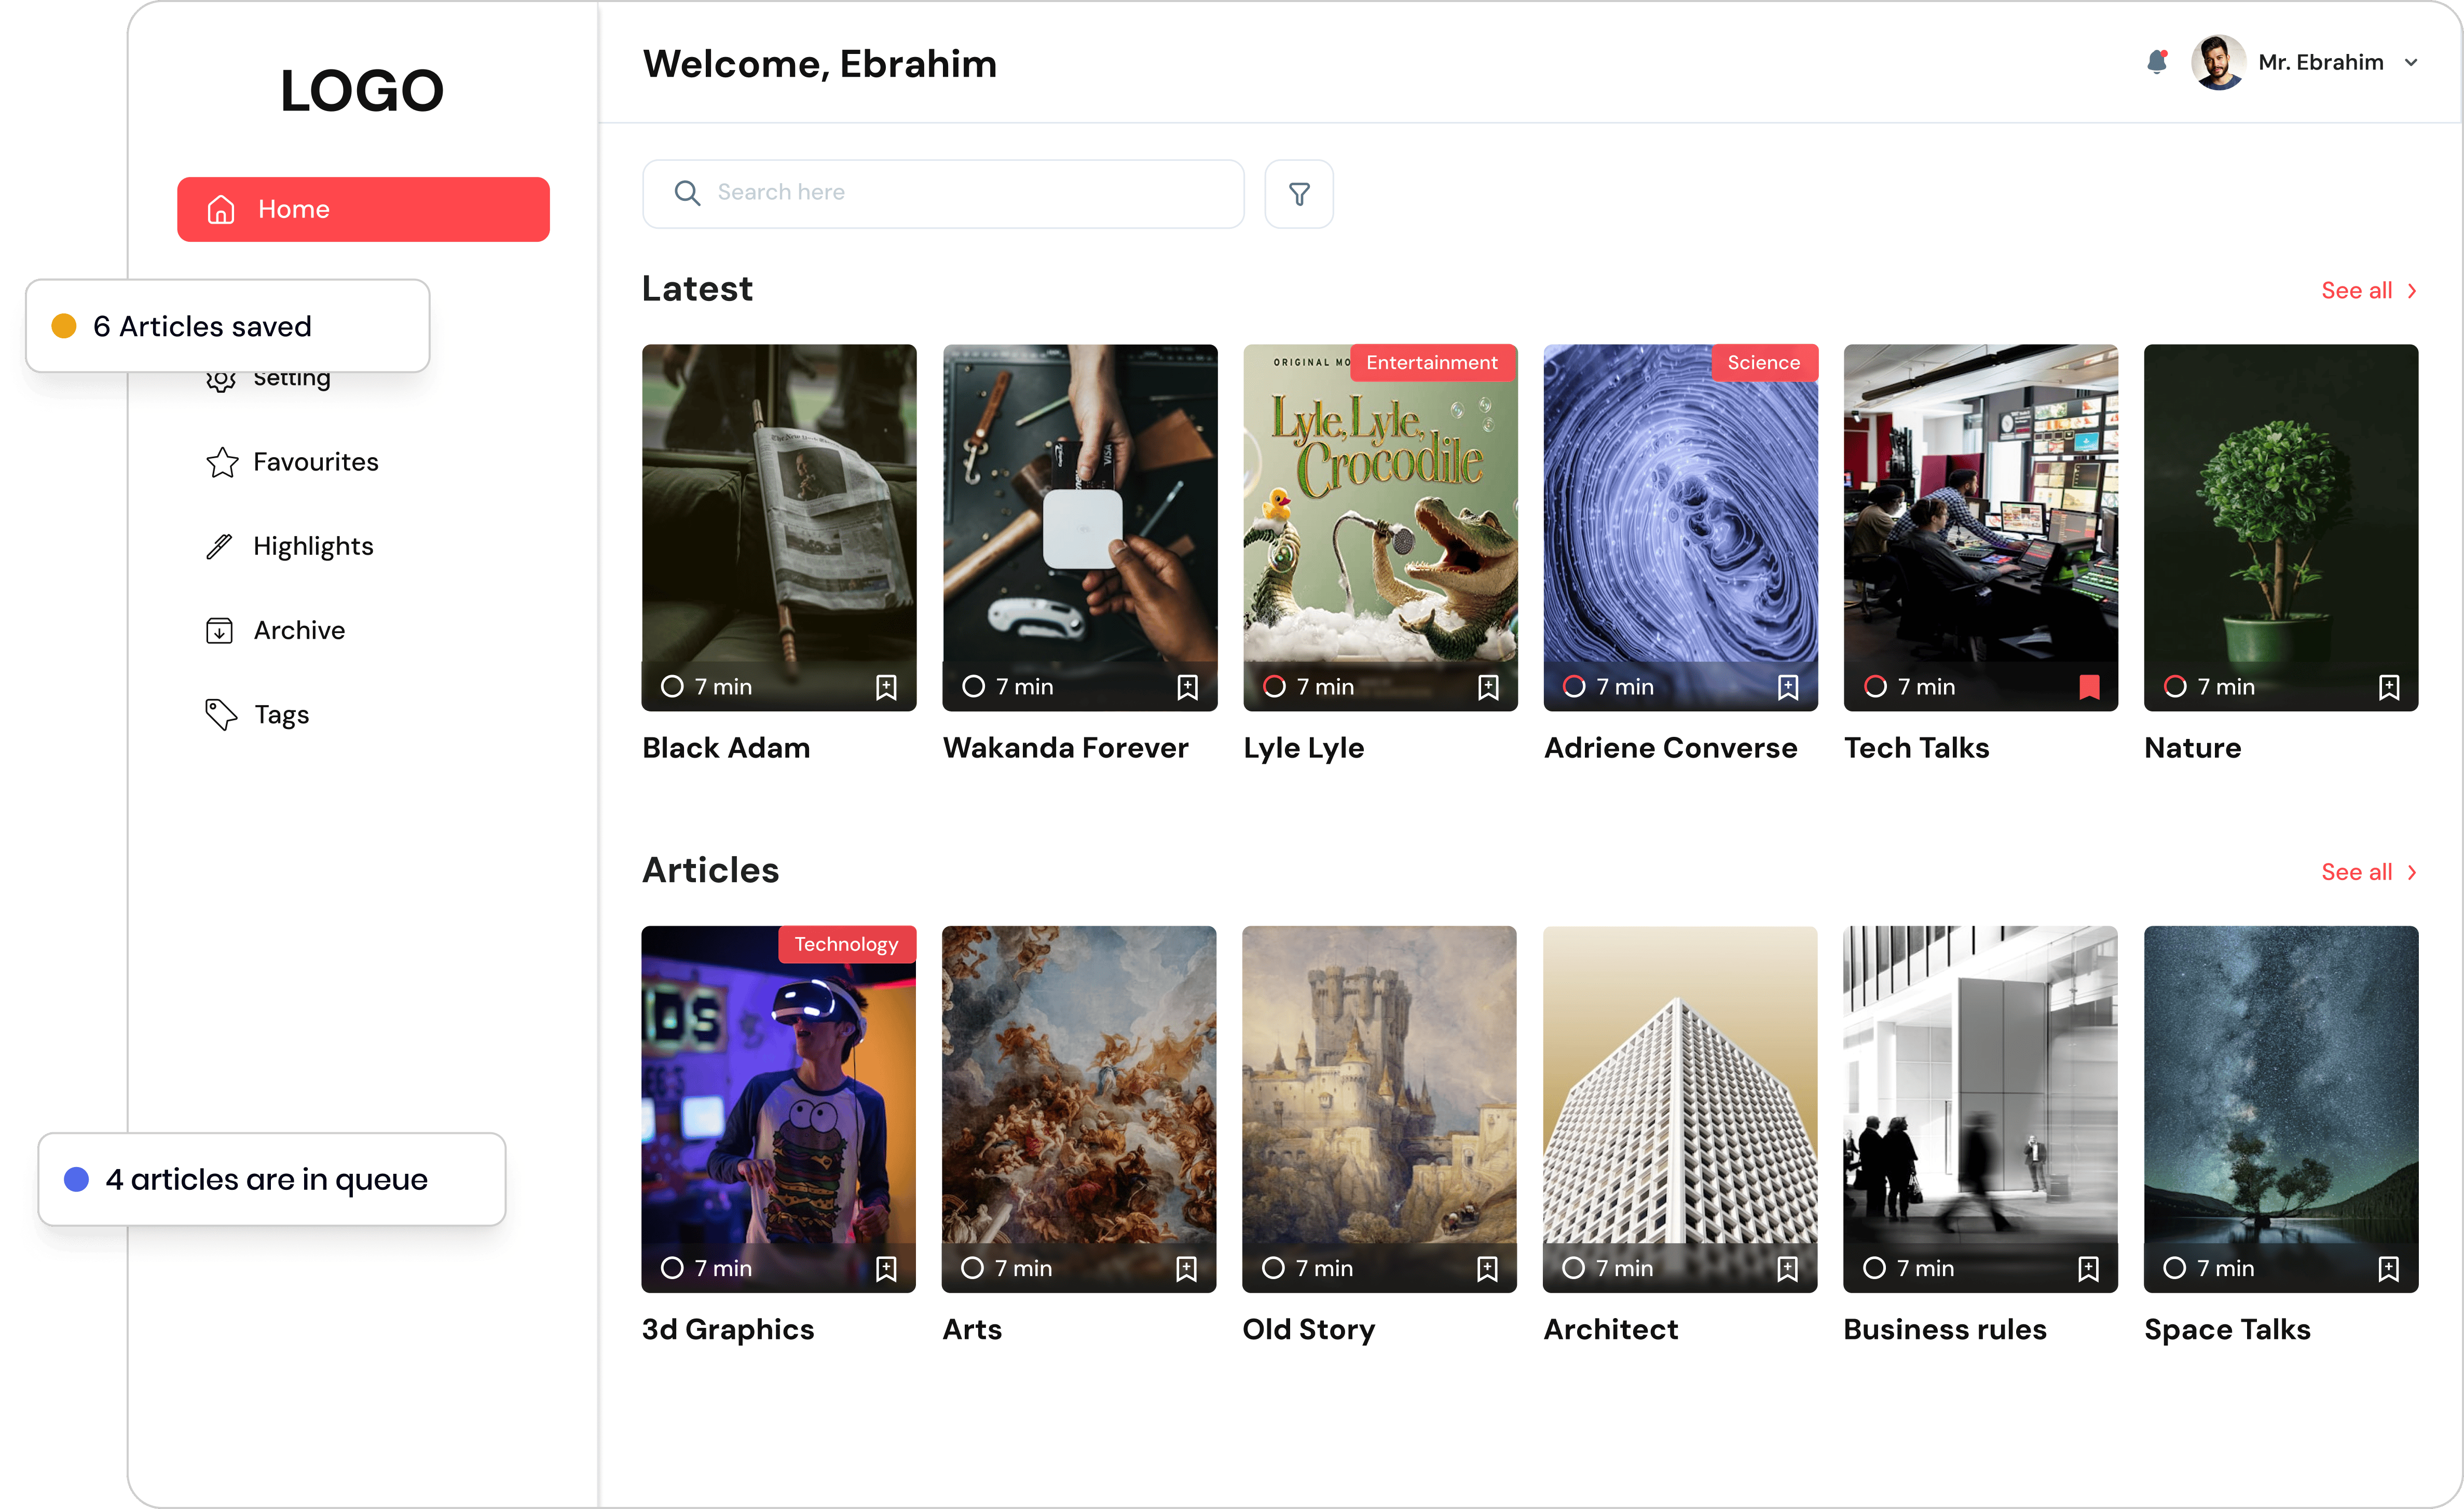
Task: Toggle the bookmark on Black Adam card
Action: 886,687
